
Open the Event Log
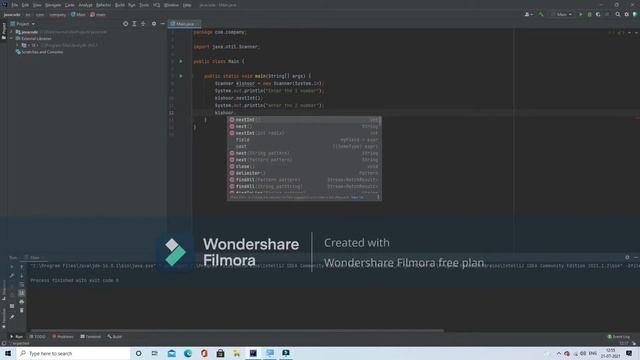619,337
